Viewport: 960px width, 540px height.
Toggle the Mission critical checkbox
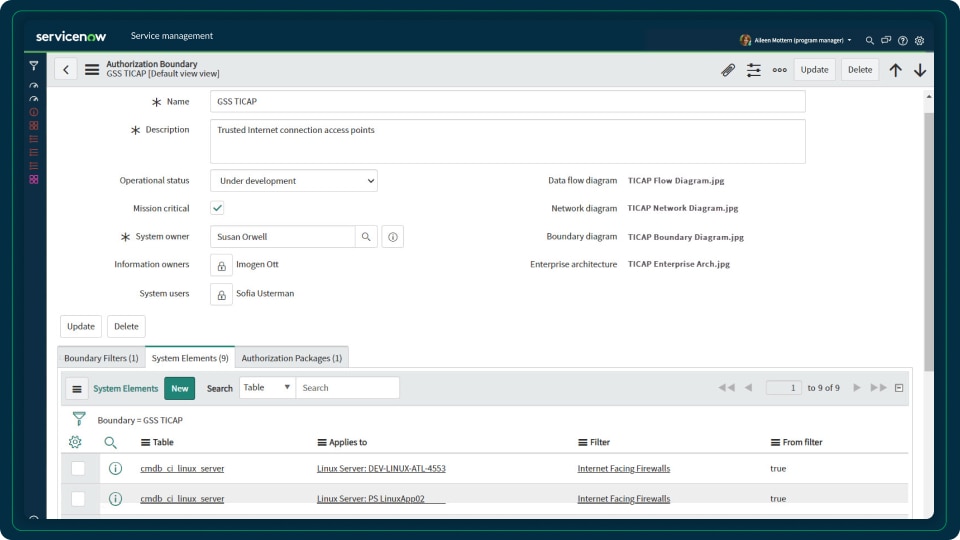pos(217,208)
